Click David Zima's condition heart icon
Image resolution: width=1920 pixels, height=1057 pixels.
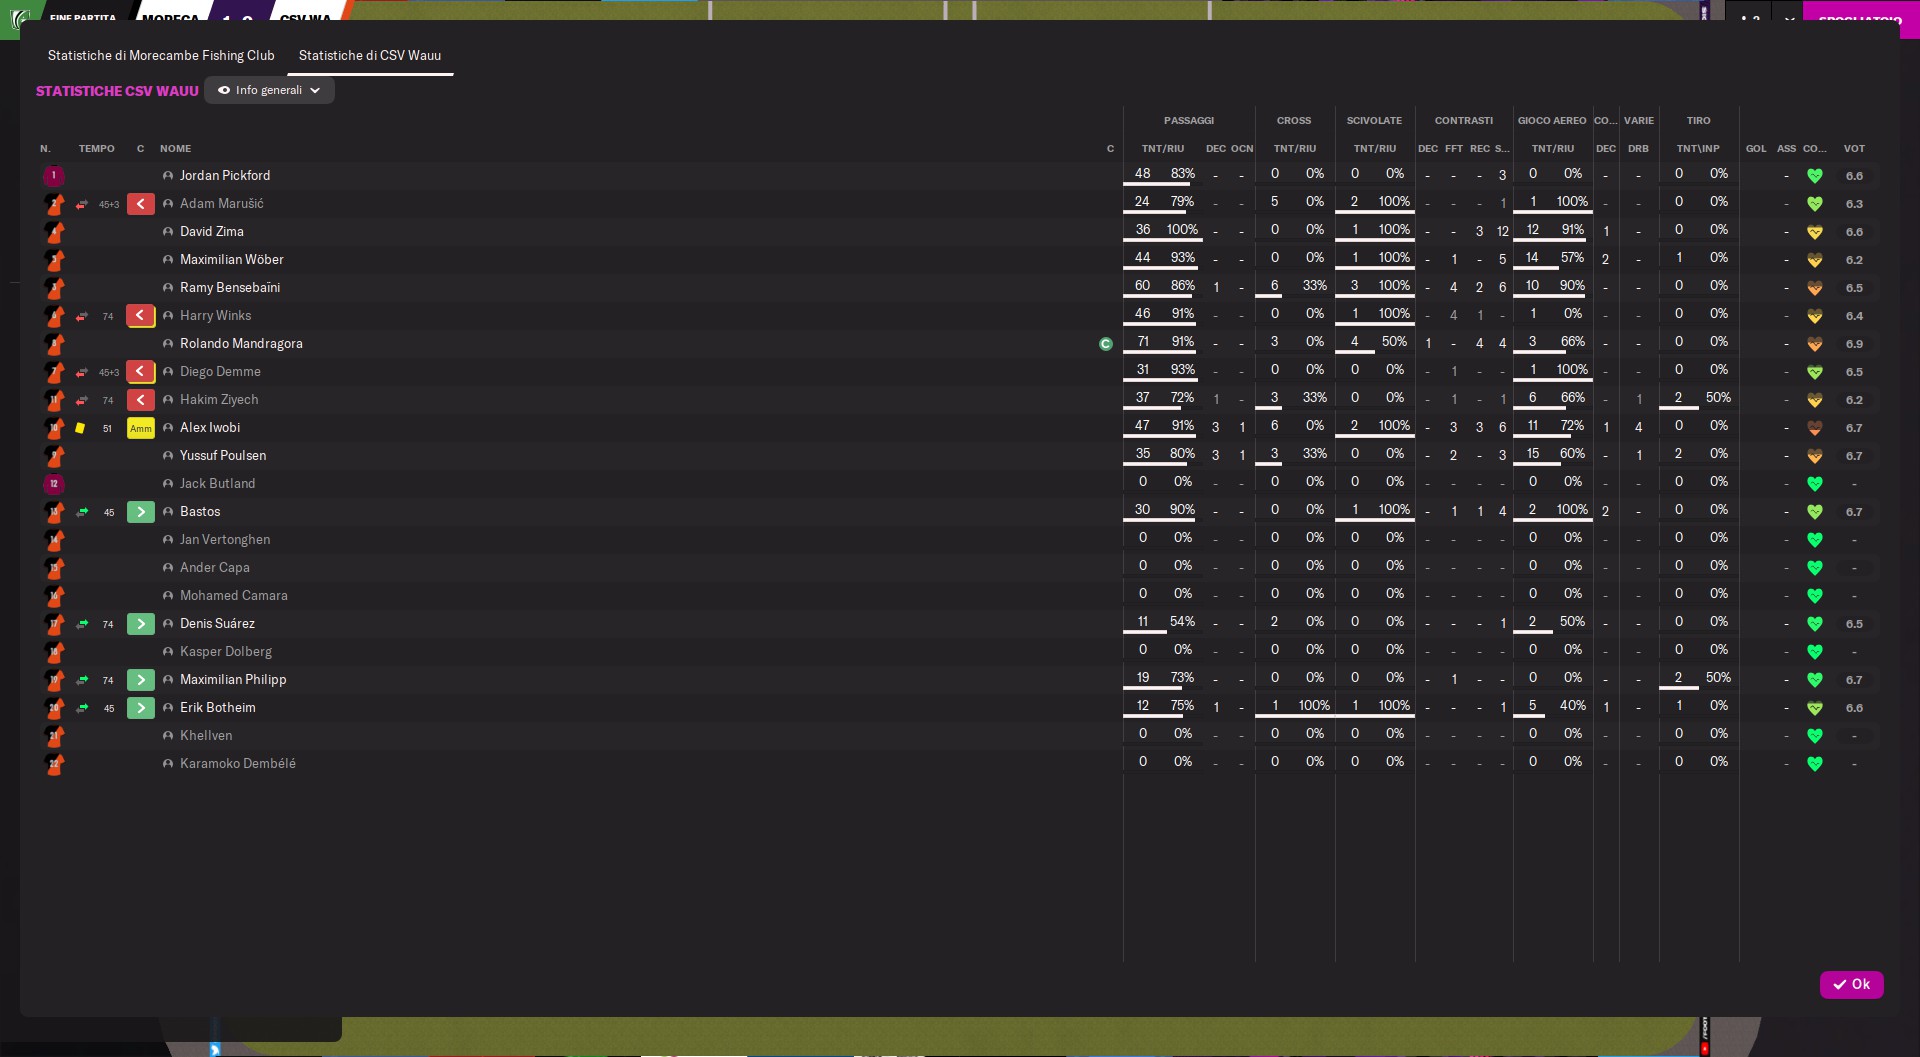coord(1814,232)
